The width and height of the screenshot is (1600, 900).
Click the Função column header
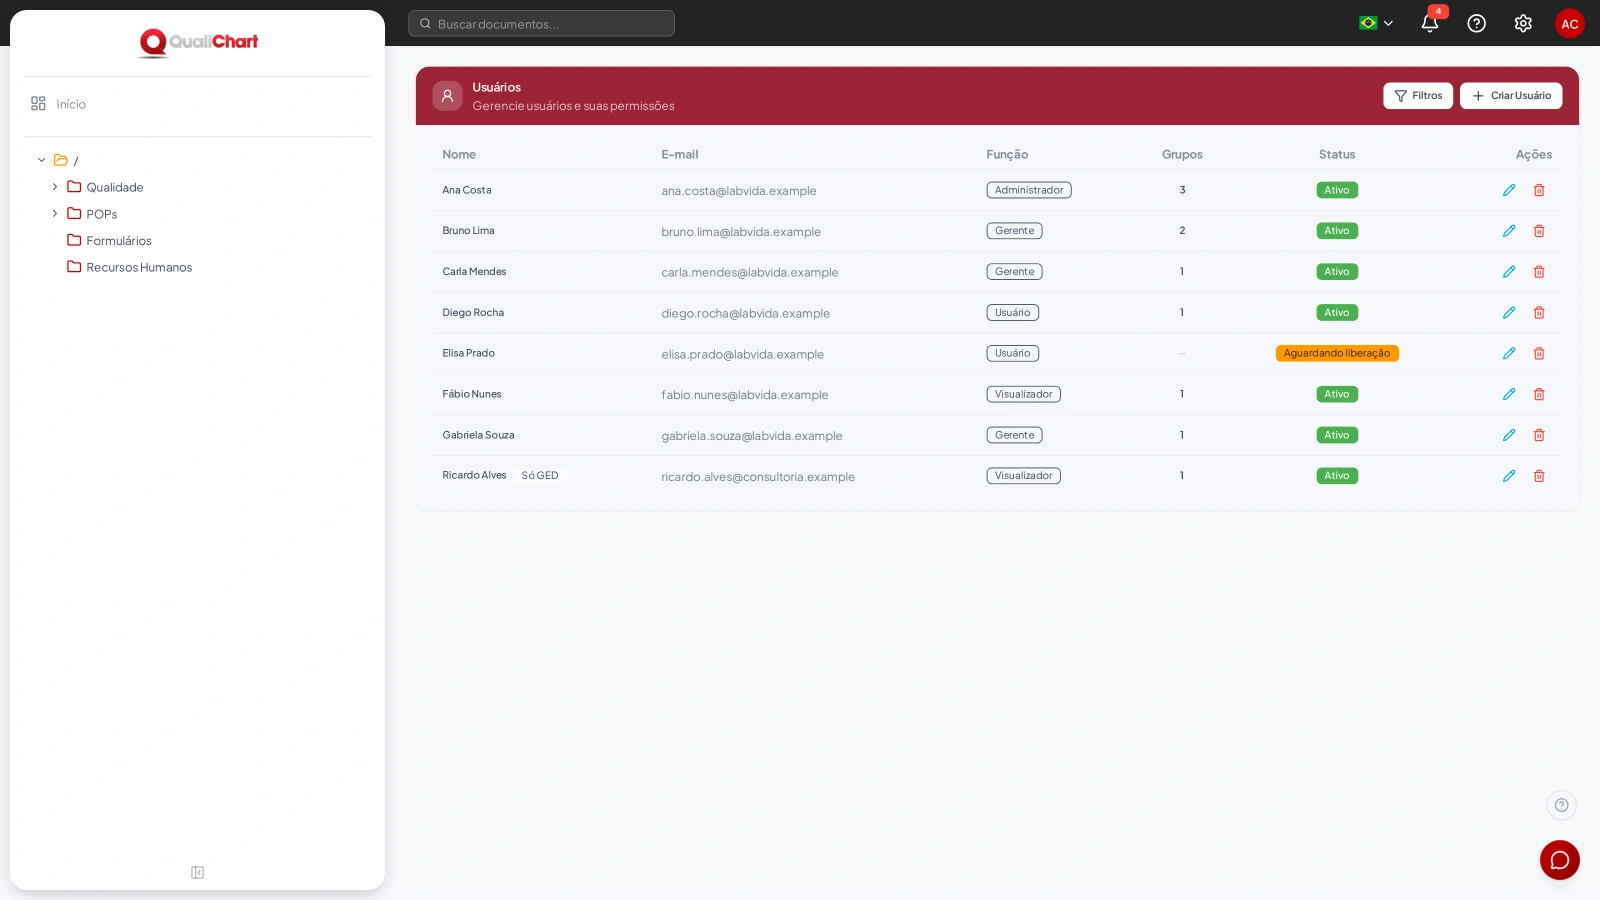click(1007, 154)
